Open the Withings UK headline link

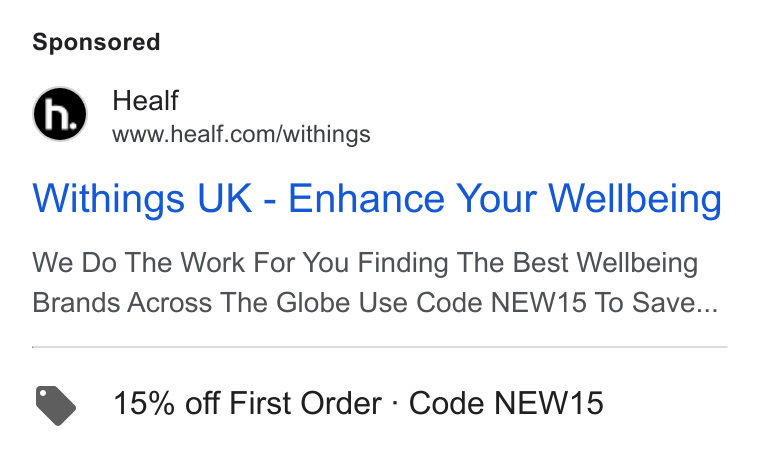[377, 199]
